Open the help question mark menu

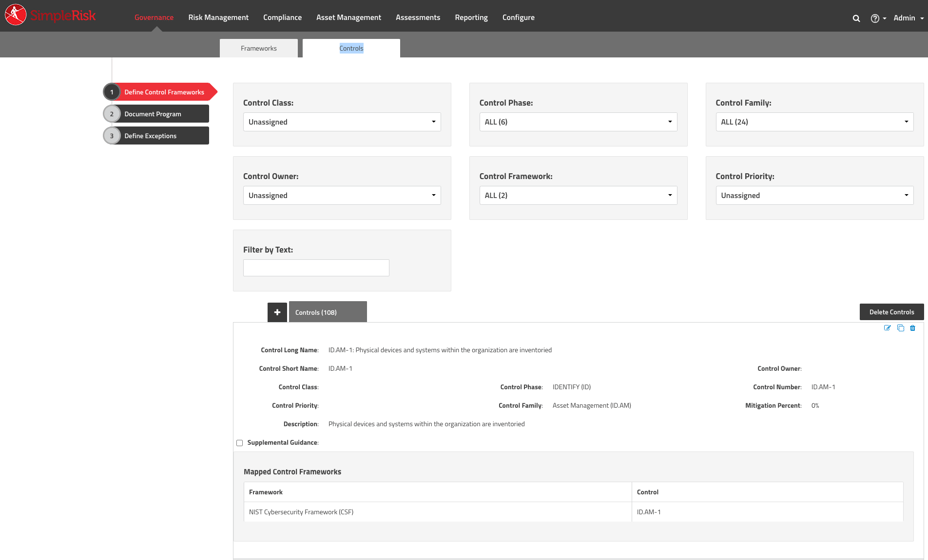[x=876, y=18]
